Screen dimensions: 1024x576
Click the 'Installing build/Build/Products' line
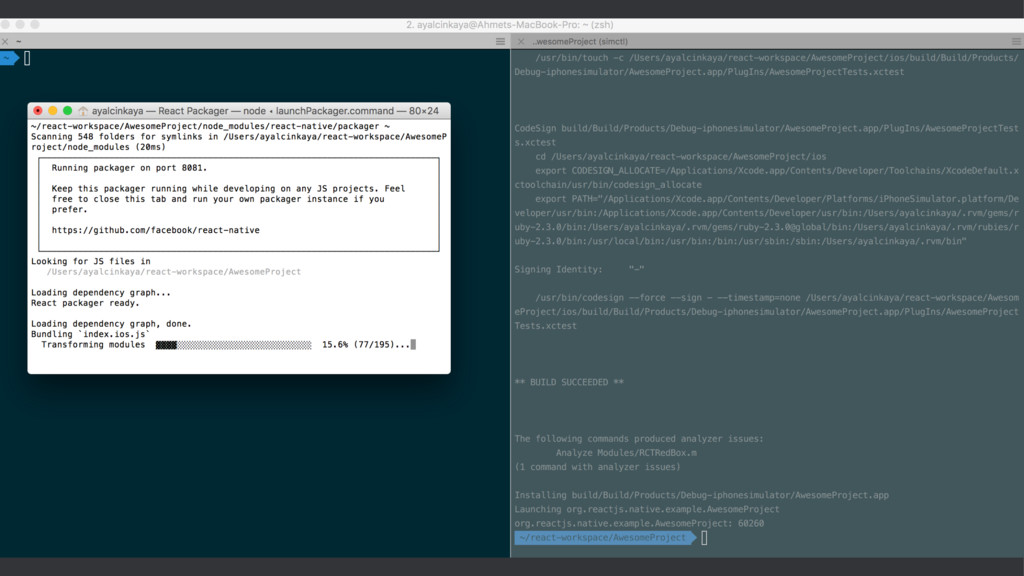pyautogui.click(x=701, y=495)
